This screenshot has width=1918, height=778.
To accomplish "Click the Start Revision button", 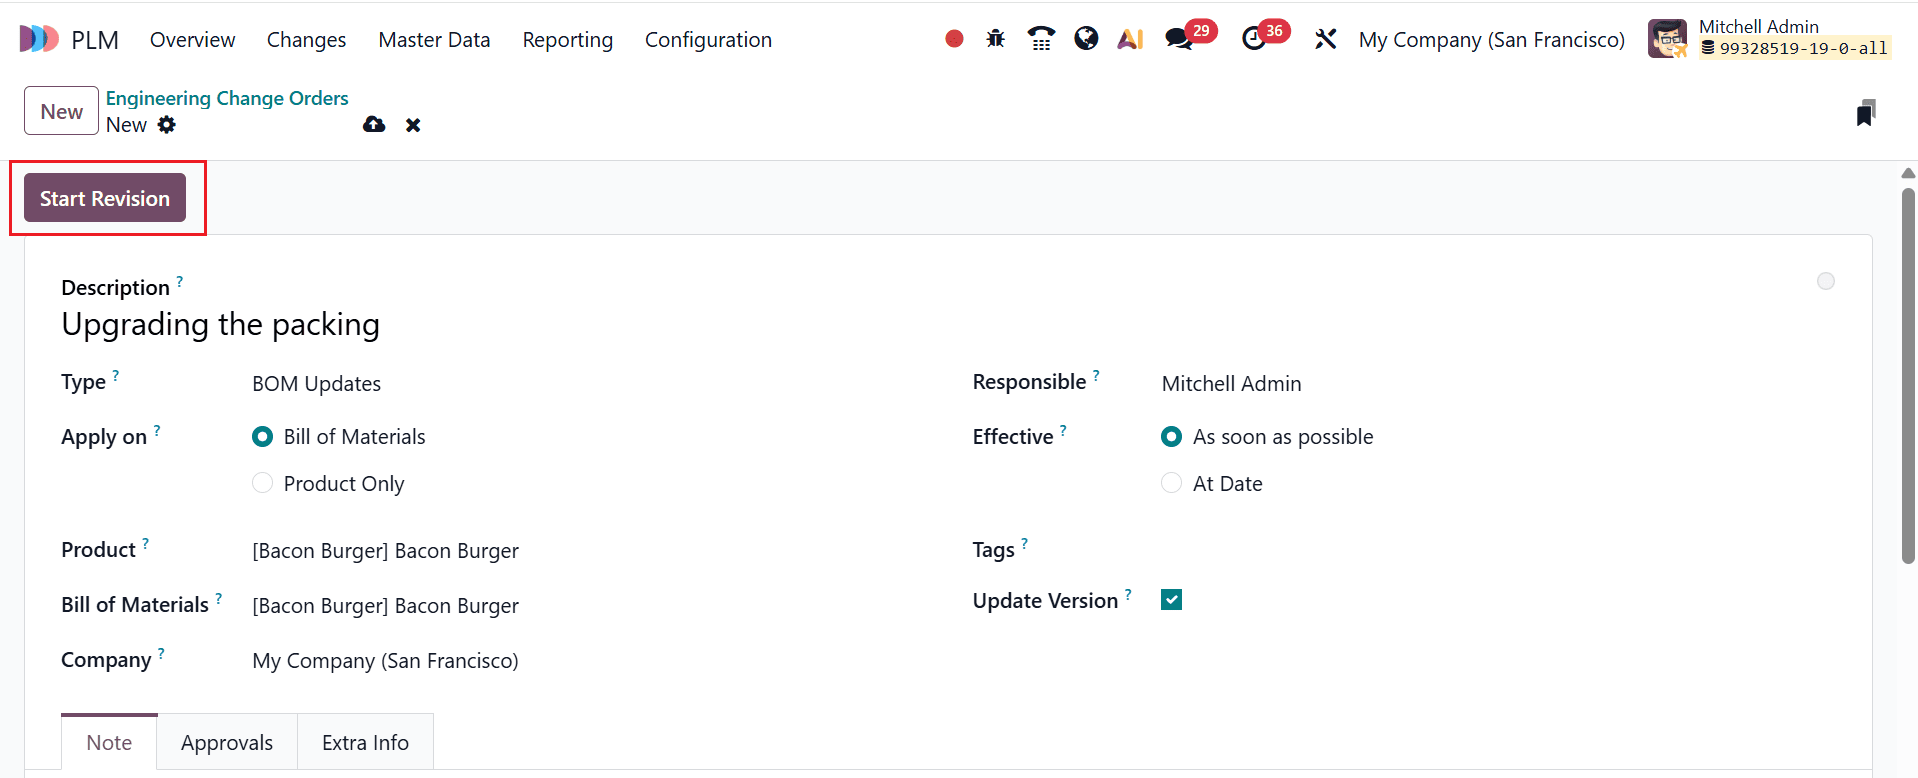I will (x=105, y=198).
